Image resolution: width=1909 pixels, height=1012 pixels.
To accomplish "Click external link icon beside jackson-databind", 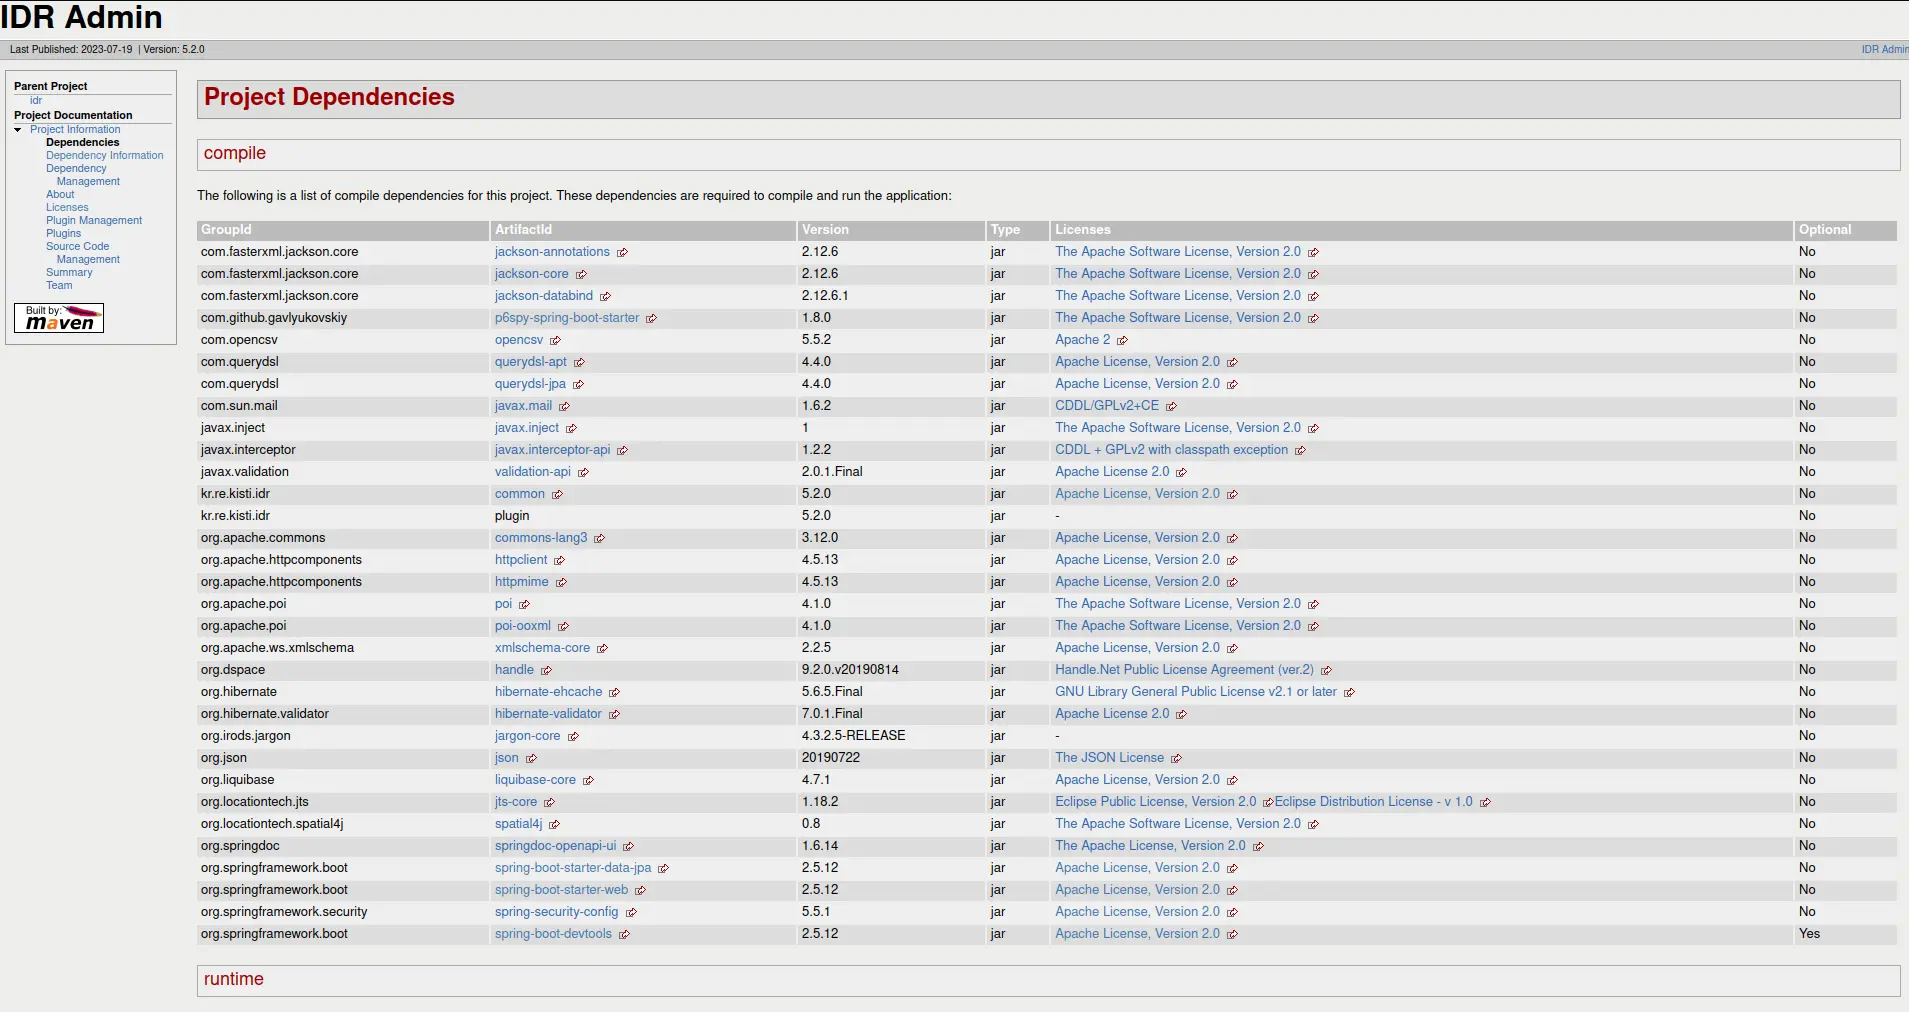I will [605, 297].
